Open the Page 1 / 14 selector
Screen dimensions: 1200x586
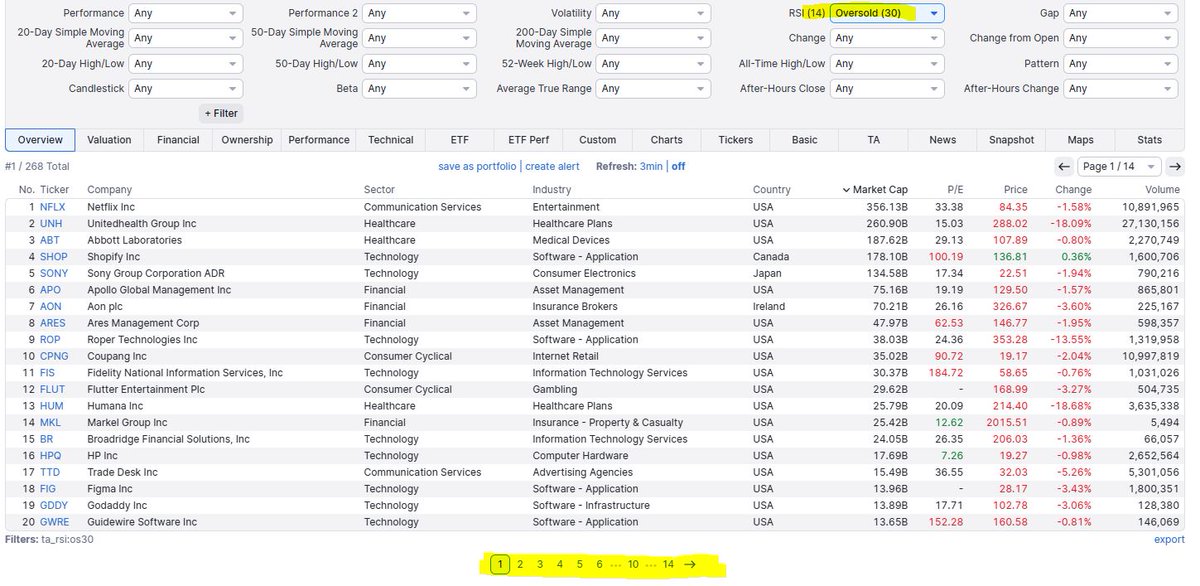click(x=1120, y=167)
